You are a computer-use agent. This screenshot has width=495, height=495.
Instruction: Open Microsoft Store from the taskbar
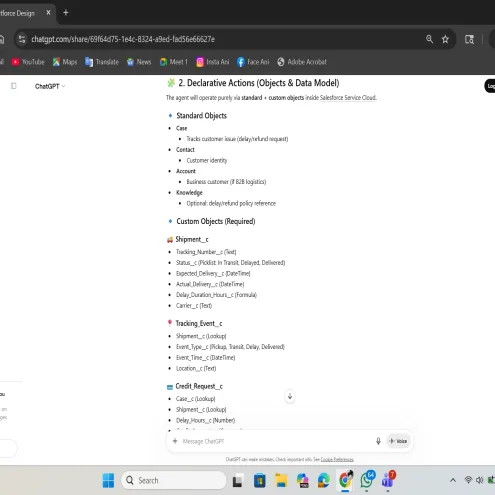click(260, 480)
